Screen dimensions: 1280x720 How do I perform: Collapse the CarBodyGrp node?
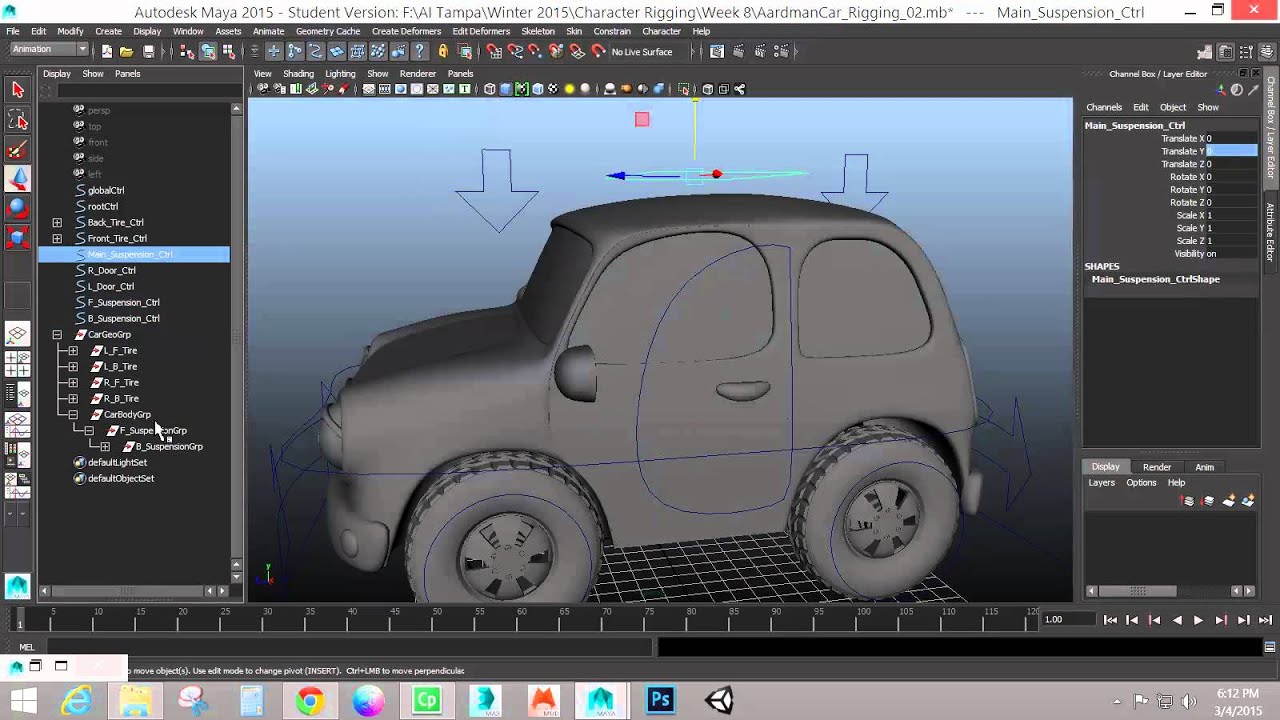[x=73, y=414]
